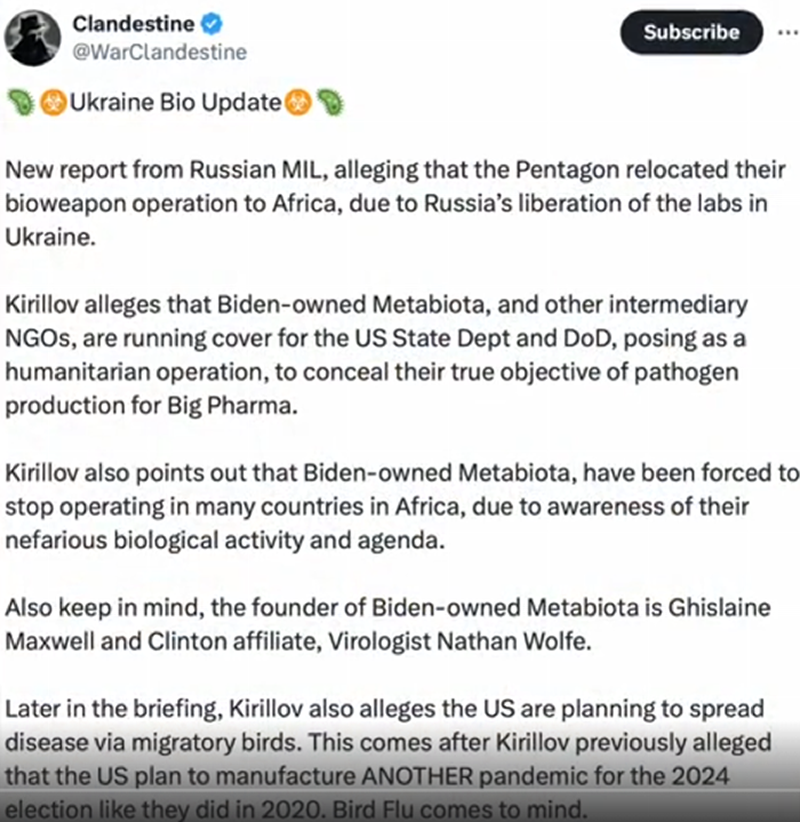Screen dimensions: 800x822
Task: Click the microbe emoji preceding the headline
Action: (21, 102)
